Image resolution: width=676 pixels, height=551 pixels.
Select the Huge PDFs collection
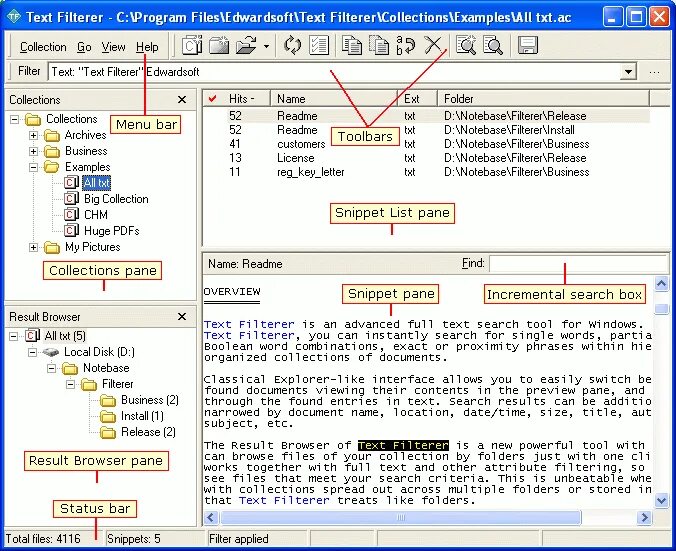112,231
